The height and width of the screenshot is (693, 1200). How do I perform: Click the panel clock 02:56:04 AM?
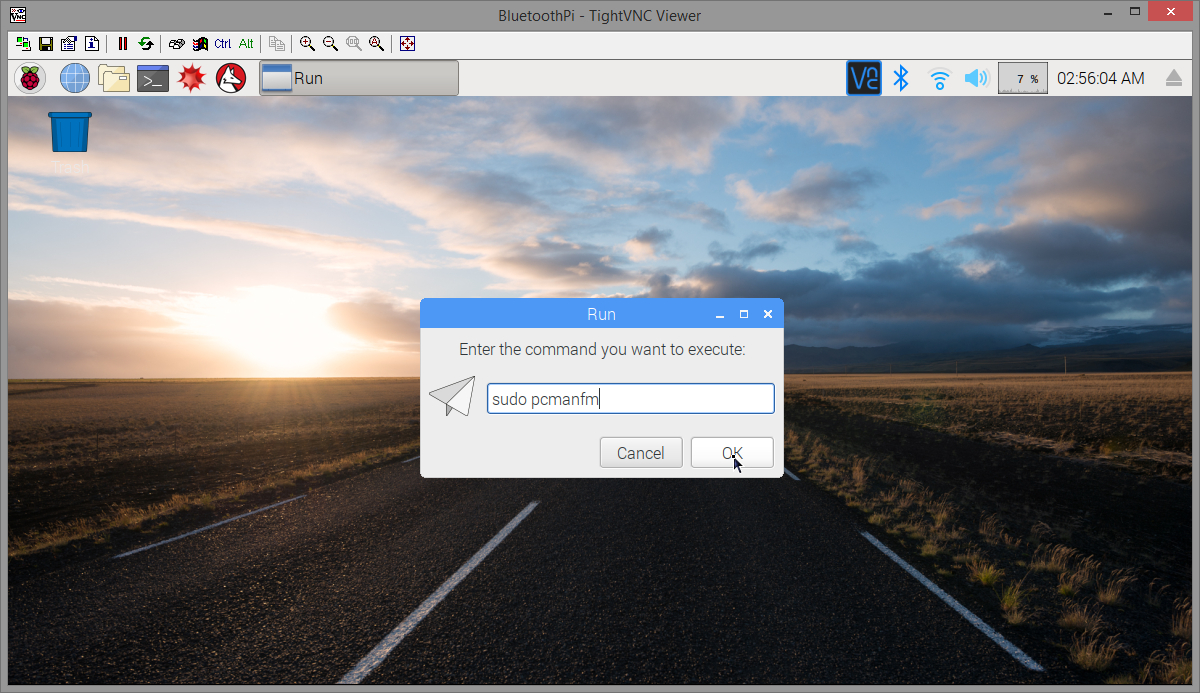pos(1101,78)
